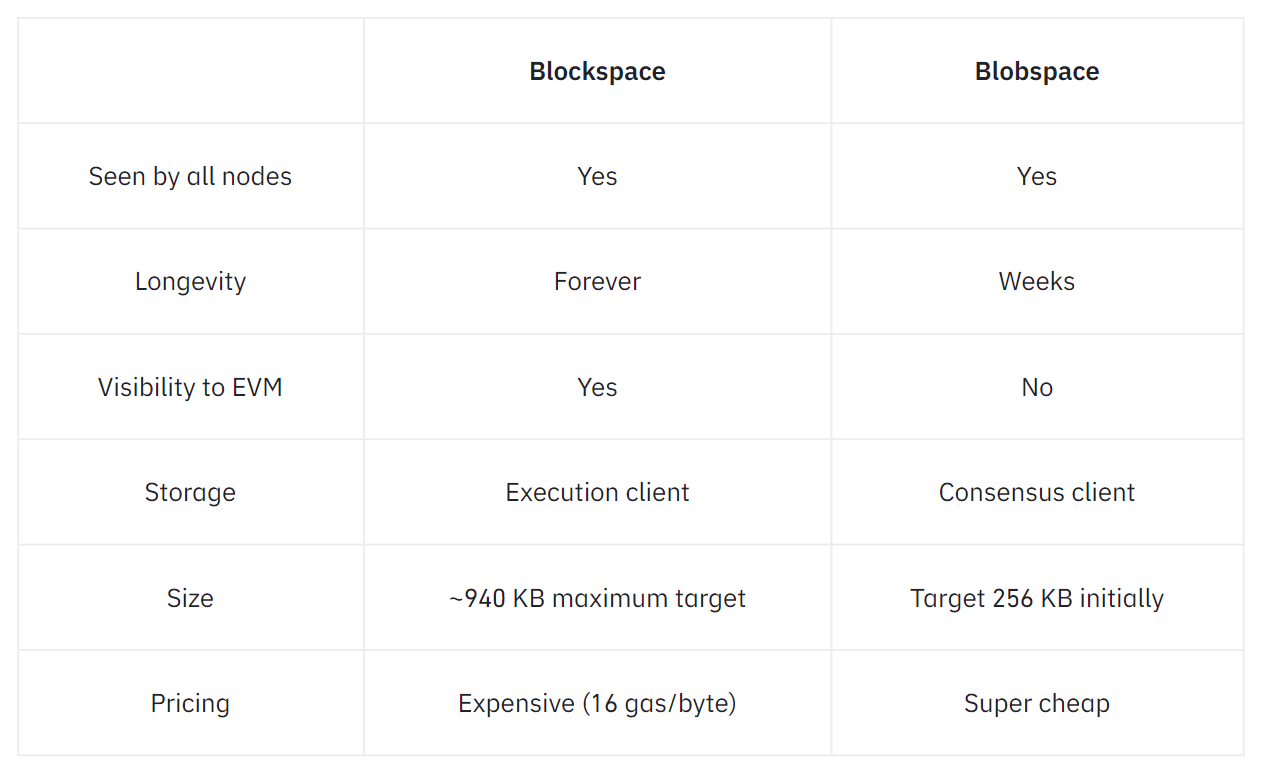
Task: Click the Blobspace column header
Action: click(1037, 72)
